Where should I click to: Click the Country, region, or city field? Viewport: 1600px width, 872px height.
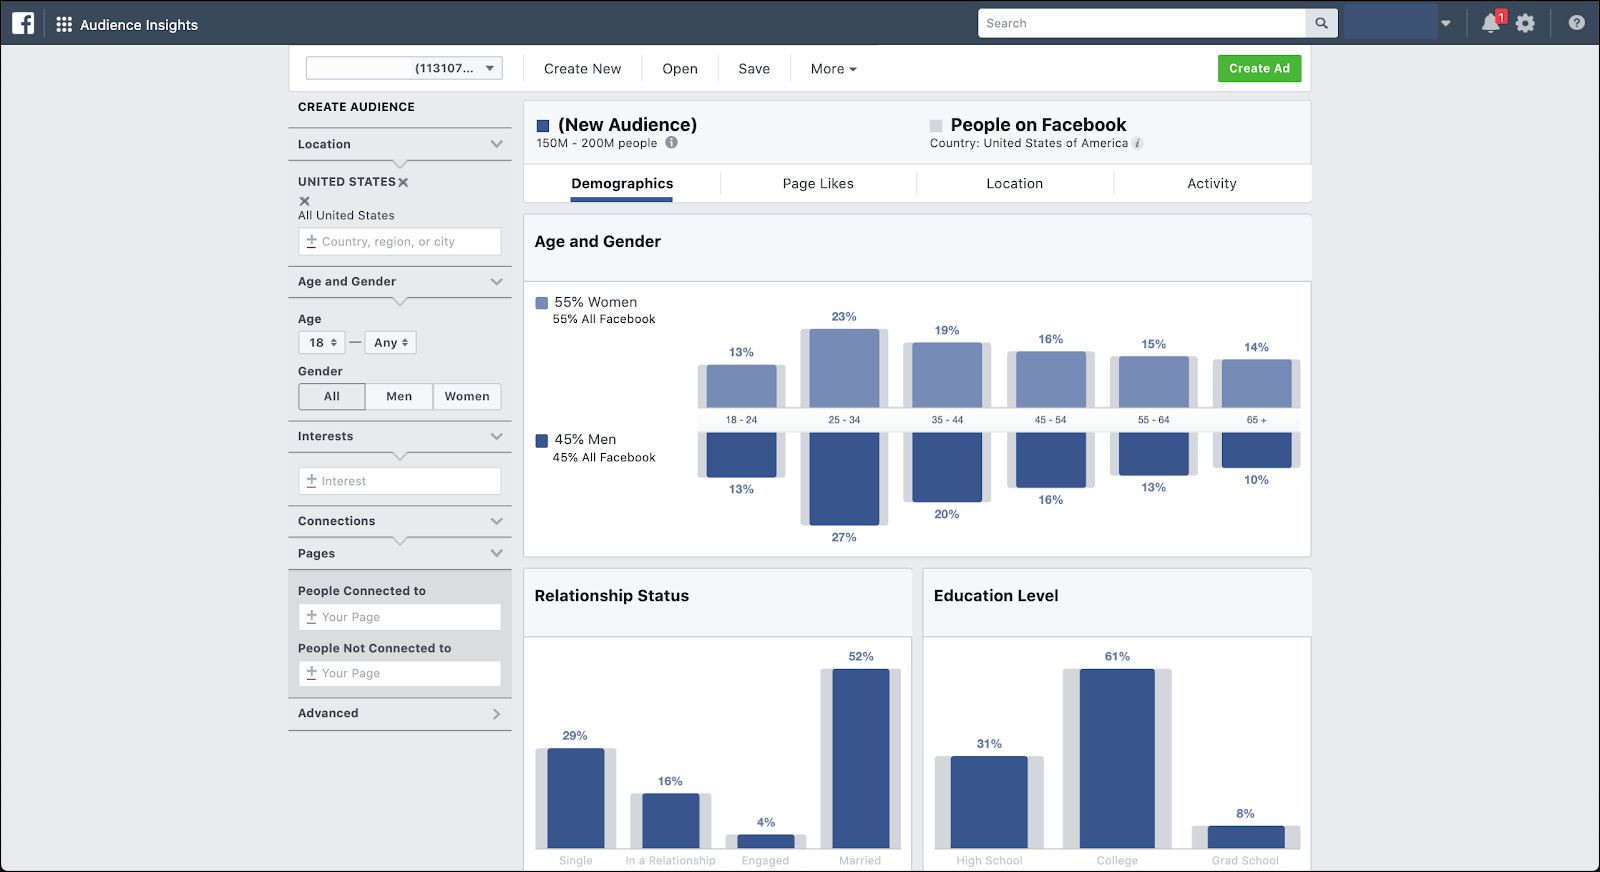coord(400,242)
